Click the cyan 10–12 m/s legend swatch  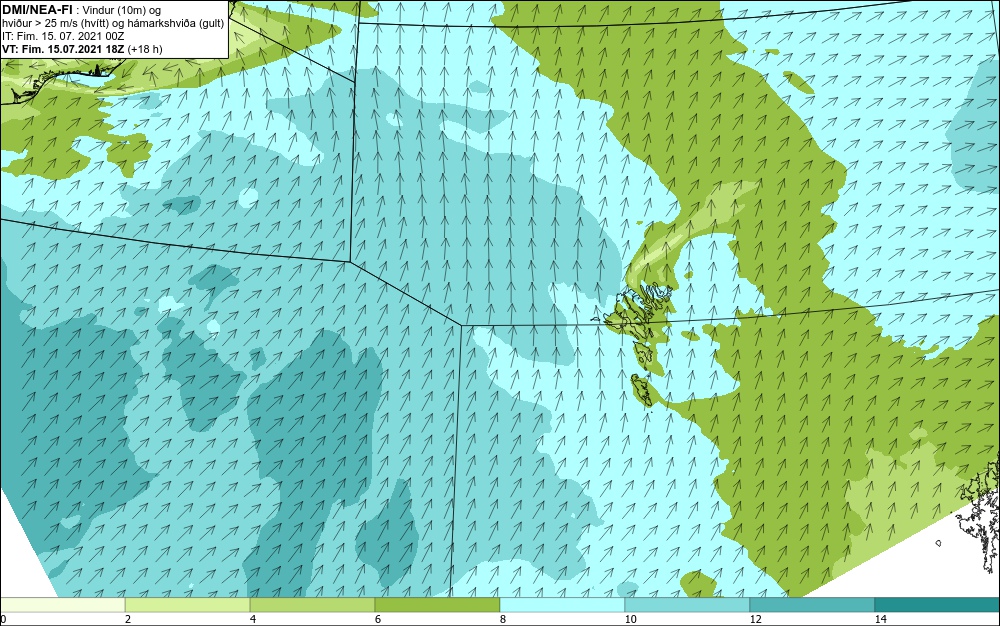688,605
